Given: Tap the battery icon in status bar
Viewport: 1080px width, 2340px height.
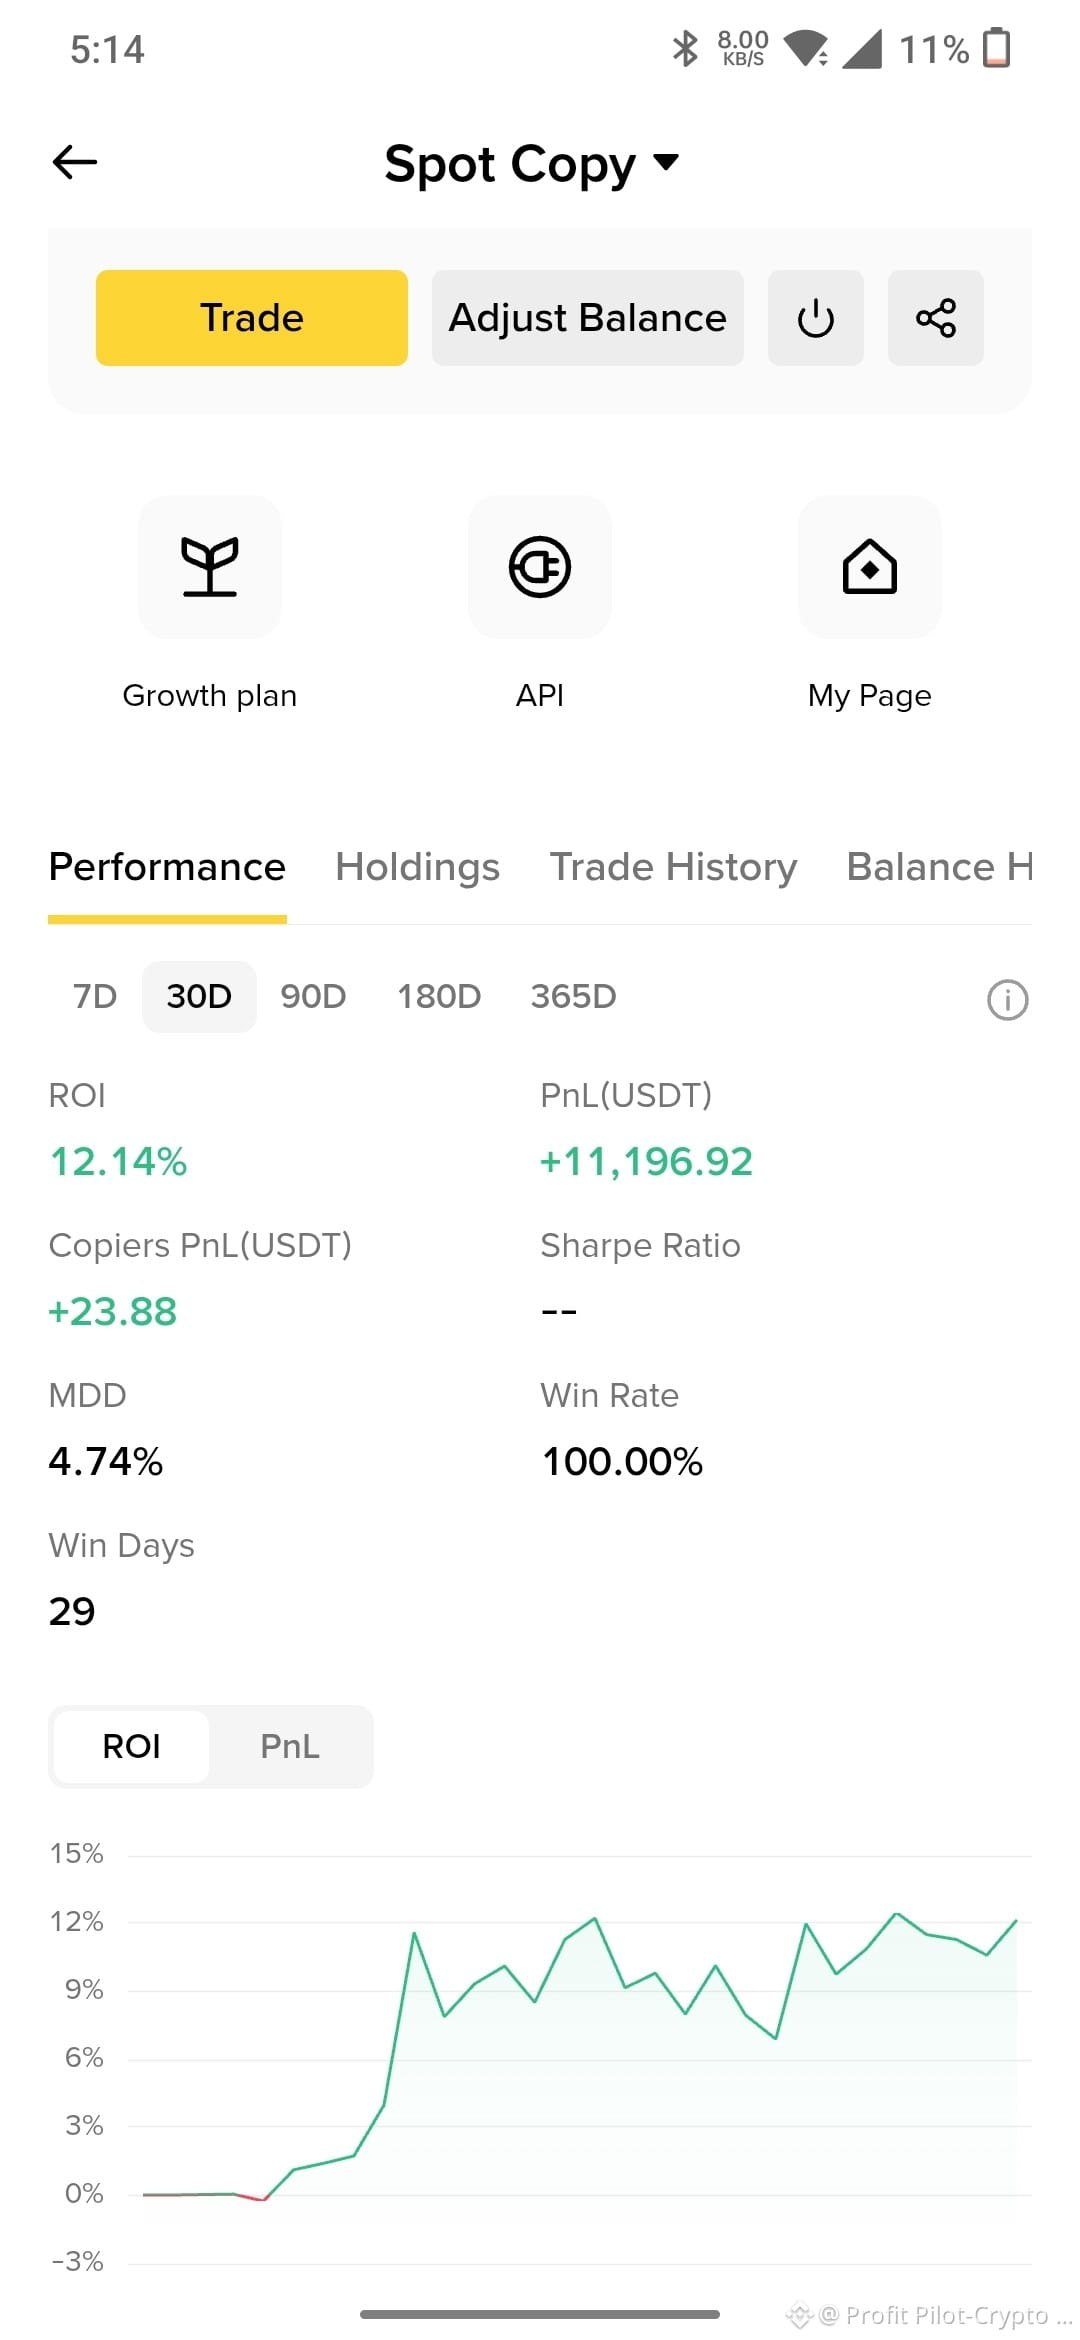Looking at the screenshot, I should click(996, 48).
